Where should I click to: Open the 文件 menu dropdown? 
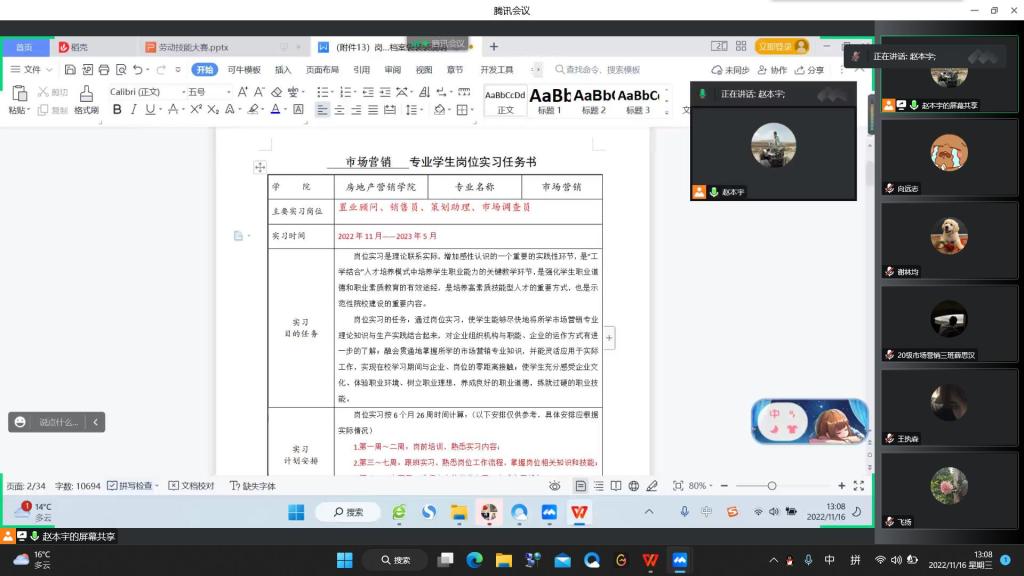(32, 70)
